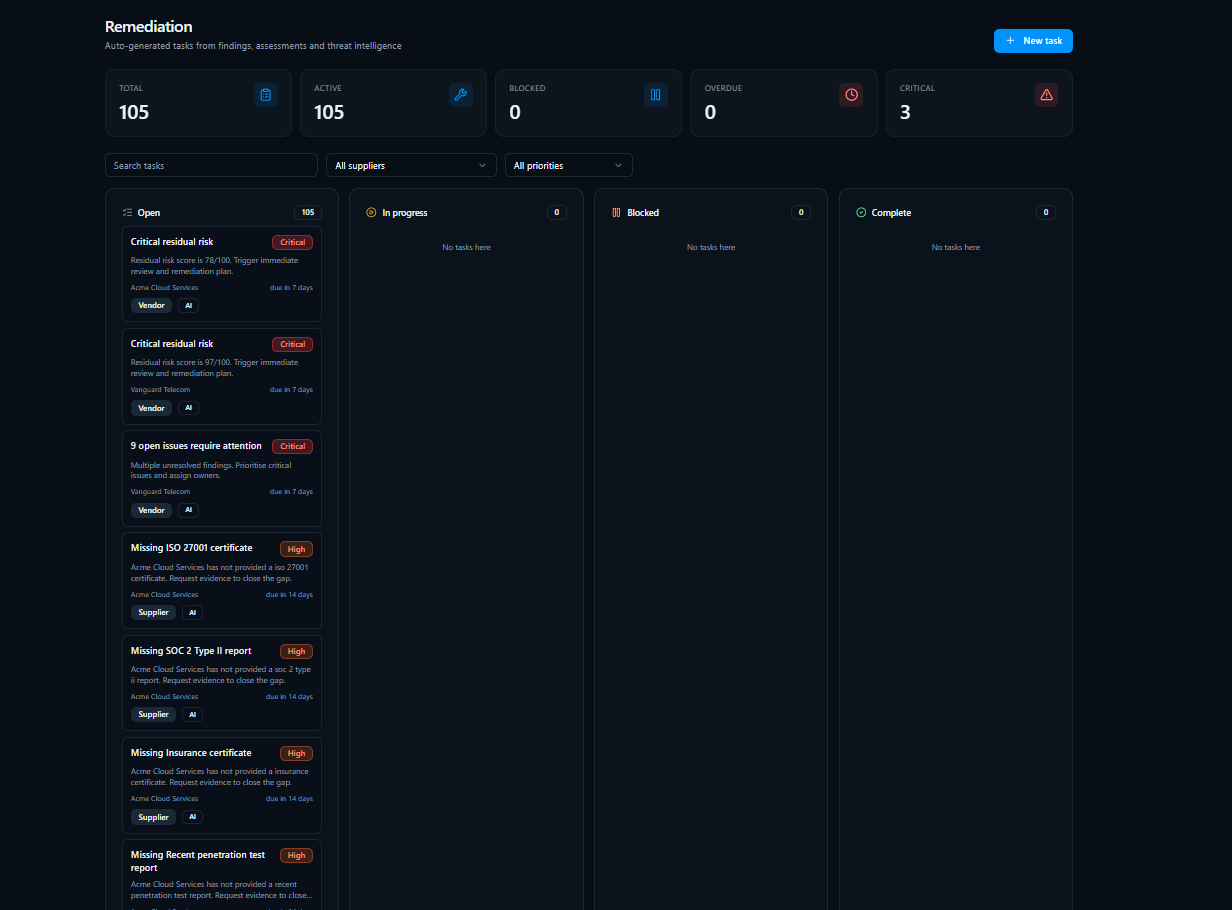This screenshot has width=1232, height=910.
Task: Click the In progress column count badge
Action: [557, 212]
